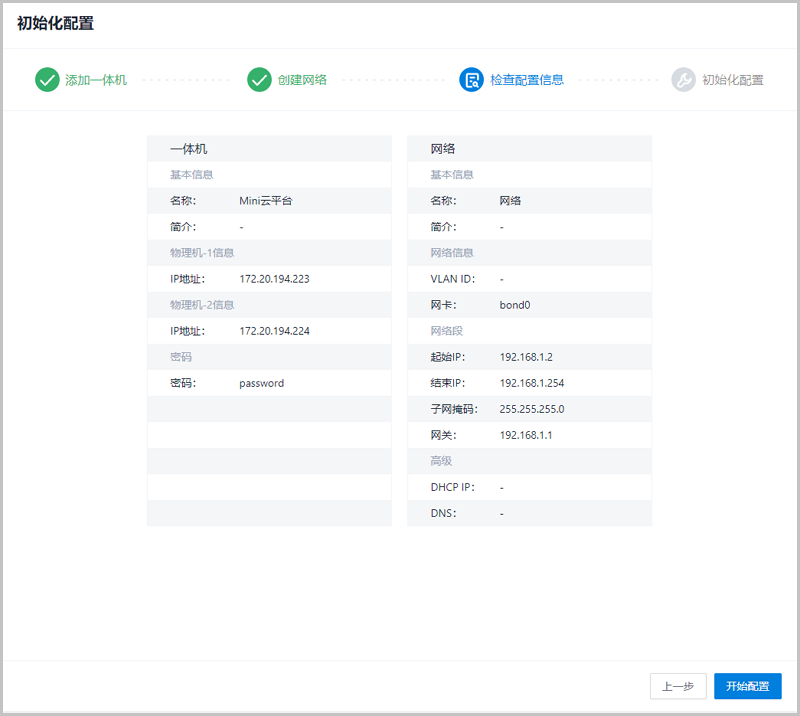Click physical machine 1 IP 172.20.194.223

(x=274, y=279)
